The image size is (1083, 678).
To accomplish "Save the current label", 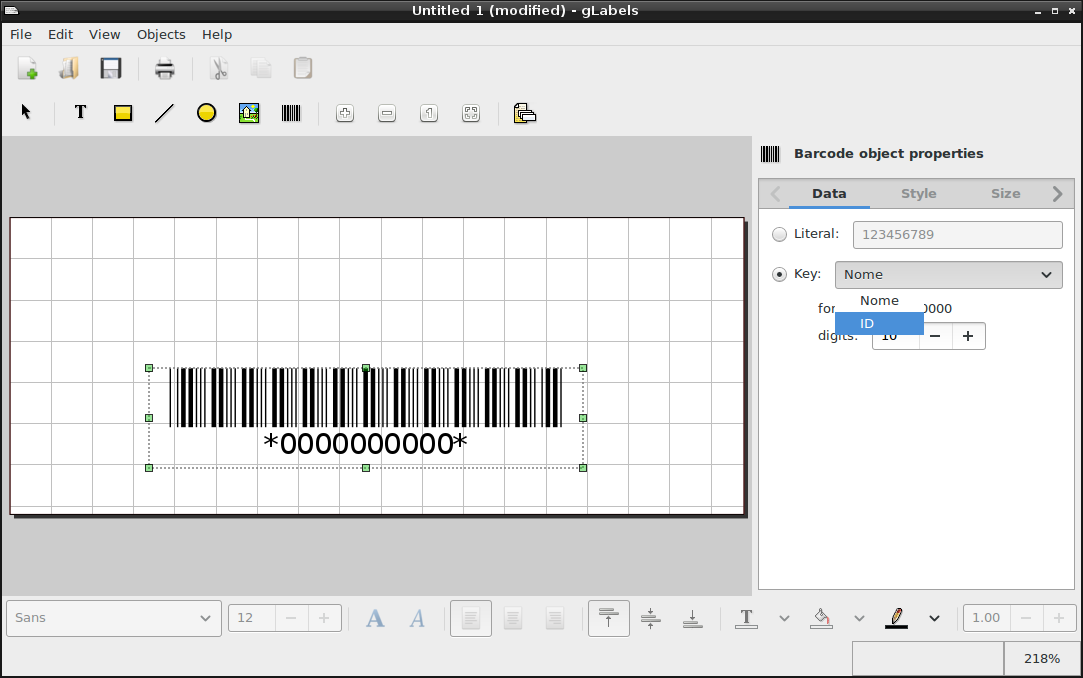I will [111, 68].
